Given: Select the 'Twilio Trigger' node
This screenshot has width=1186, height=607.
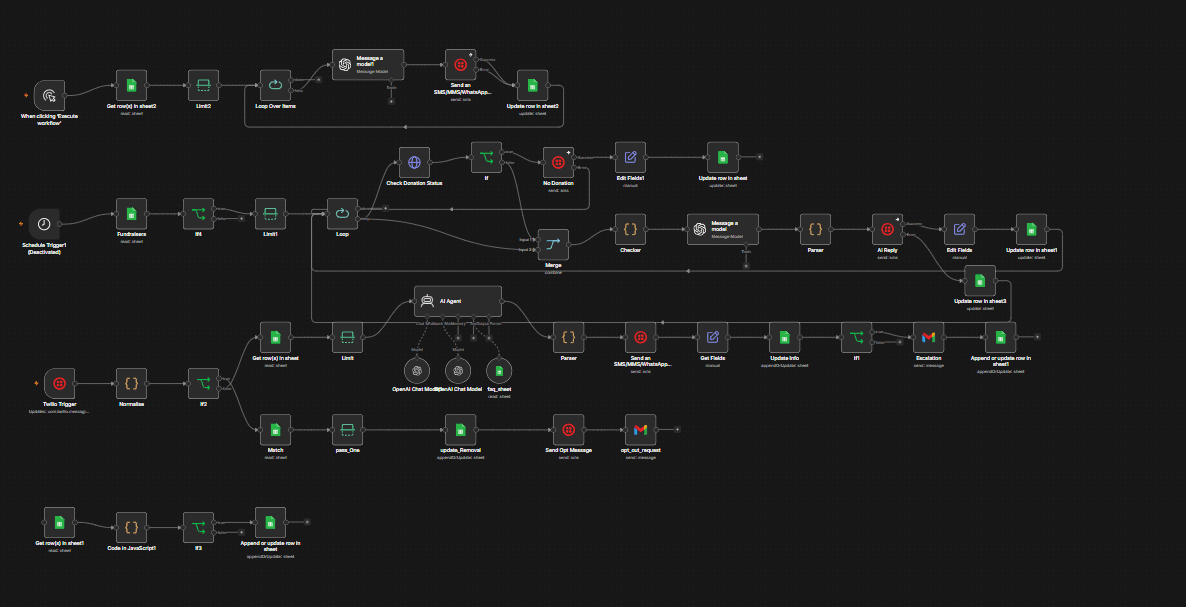Looking at the screenshot, I should 59,383.
